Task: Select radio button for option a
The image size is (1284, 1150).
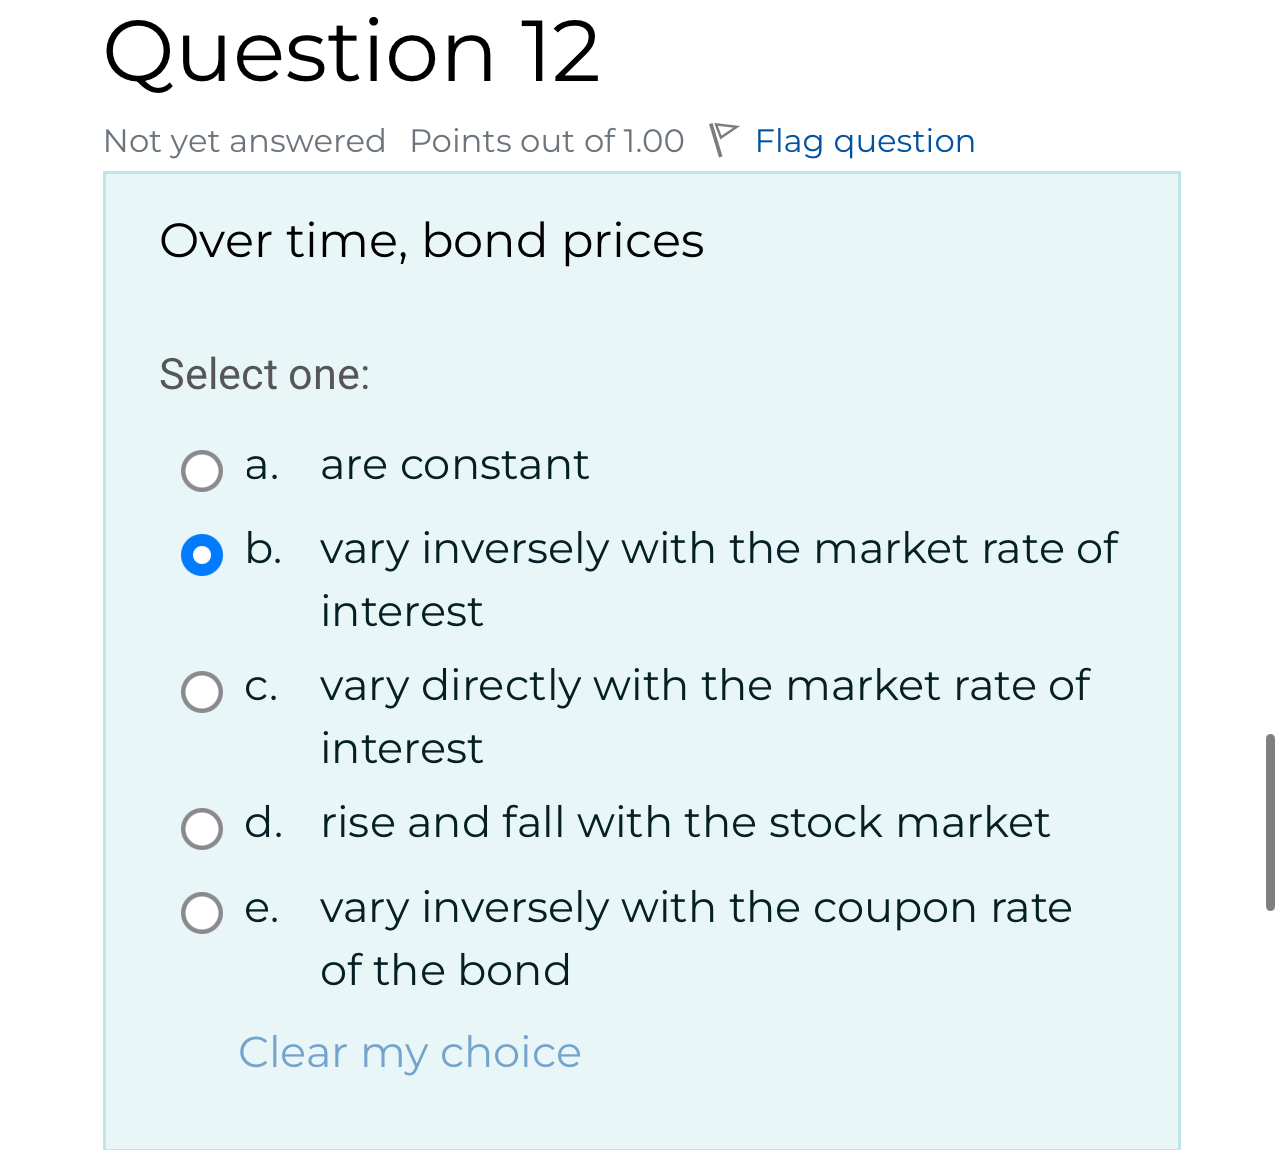Action: (202, 470)
